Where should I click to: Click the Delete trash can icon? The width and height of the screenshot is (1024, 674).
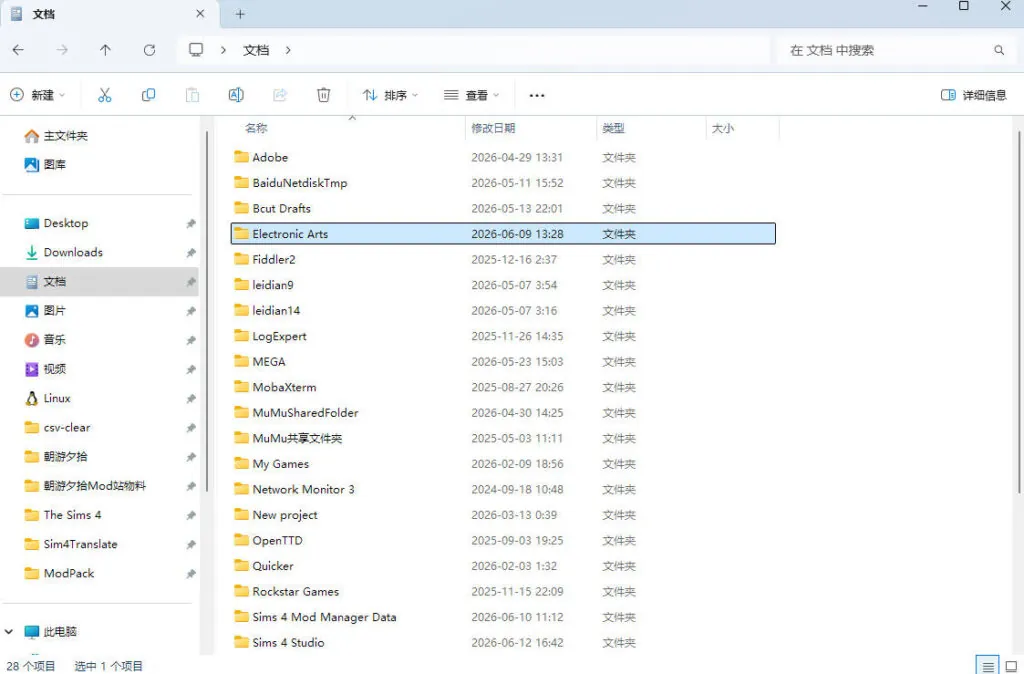(x=323, y=95)
